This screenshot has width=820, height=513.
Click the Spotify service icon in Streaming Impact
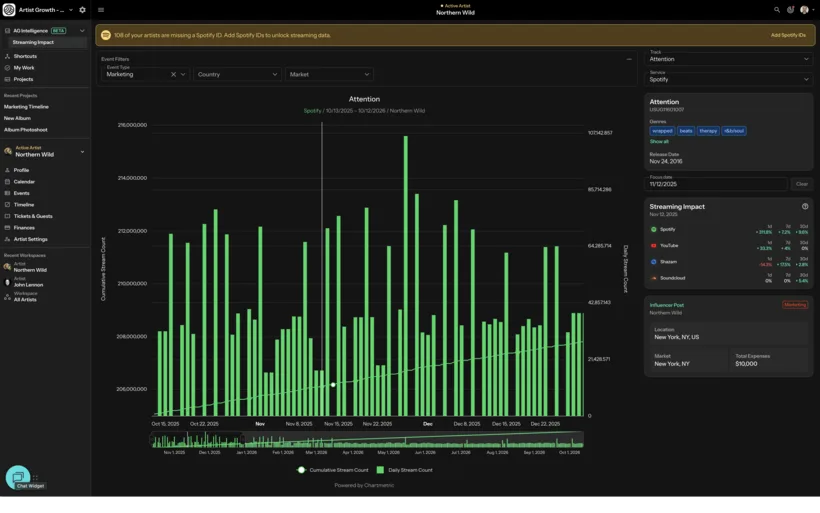point(653,230)
